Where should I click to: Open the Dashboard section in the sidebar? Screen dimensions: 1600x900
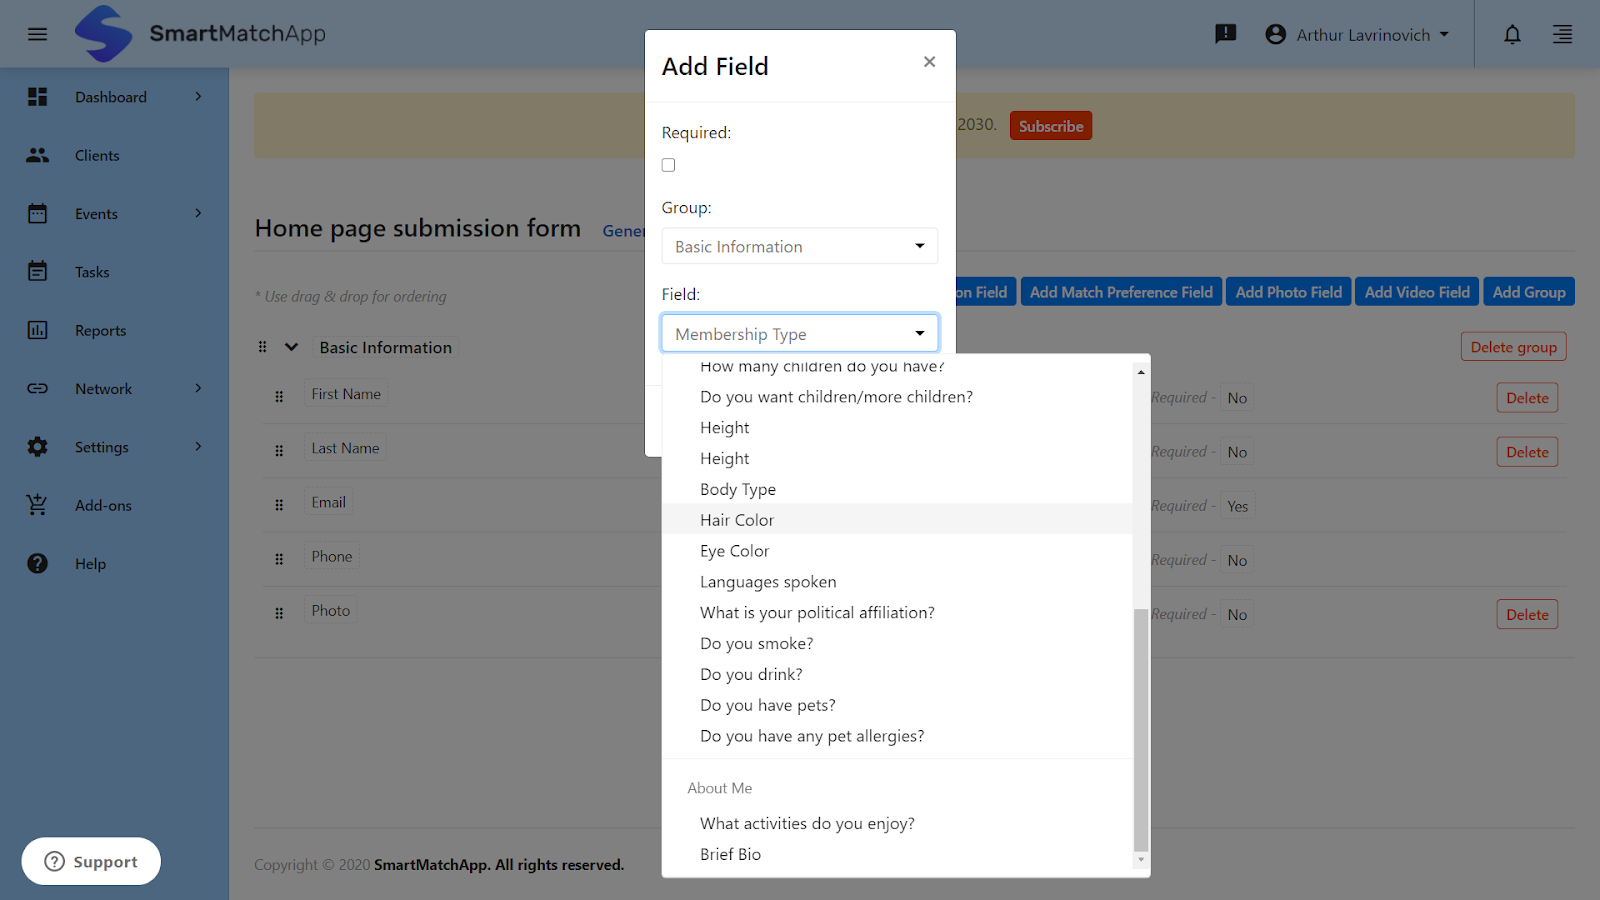(x=110, y=96)
